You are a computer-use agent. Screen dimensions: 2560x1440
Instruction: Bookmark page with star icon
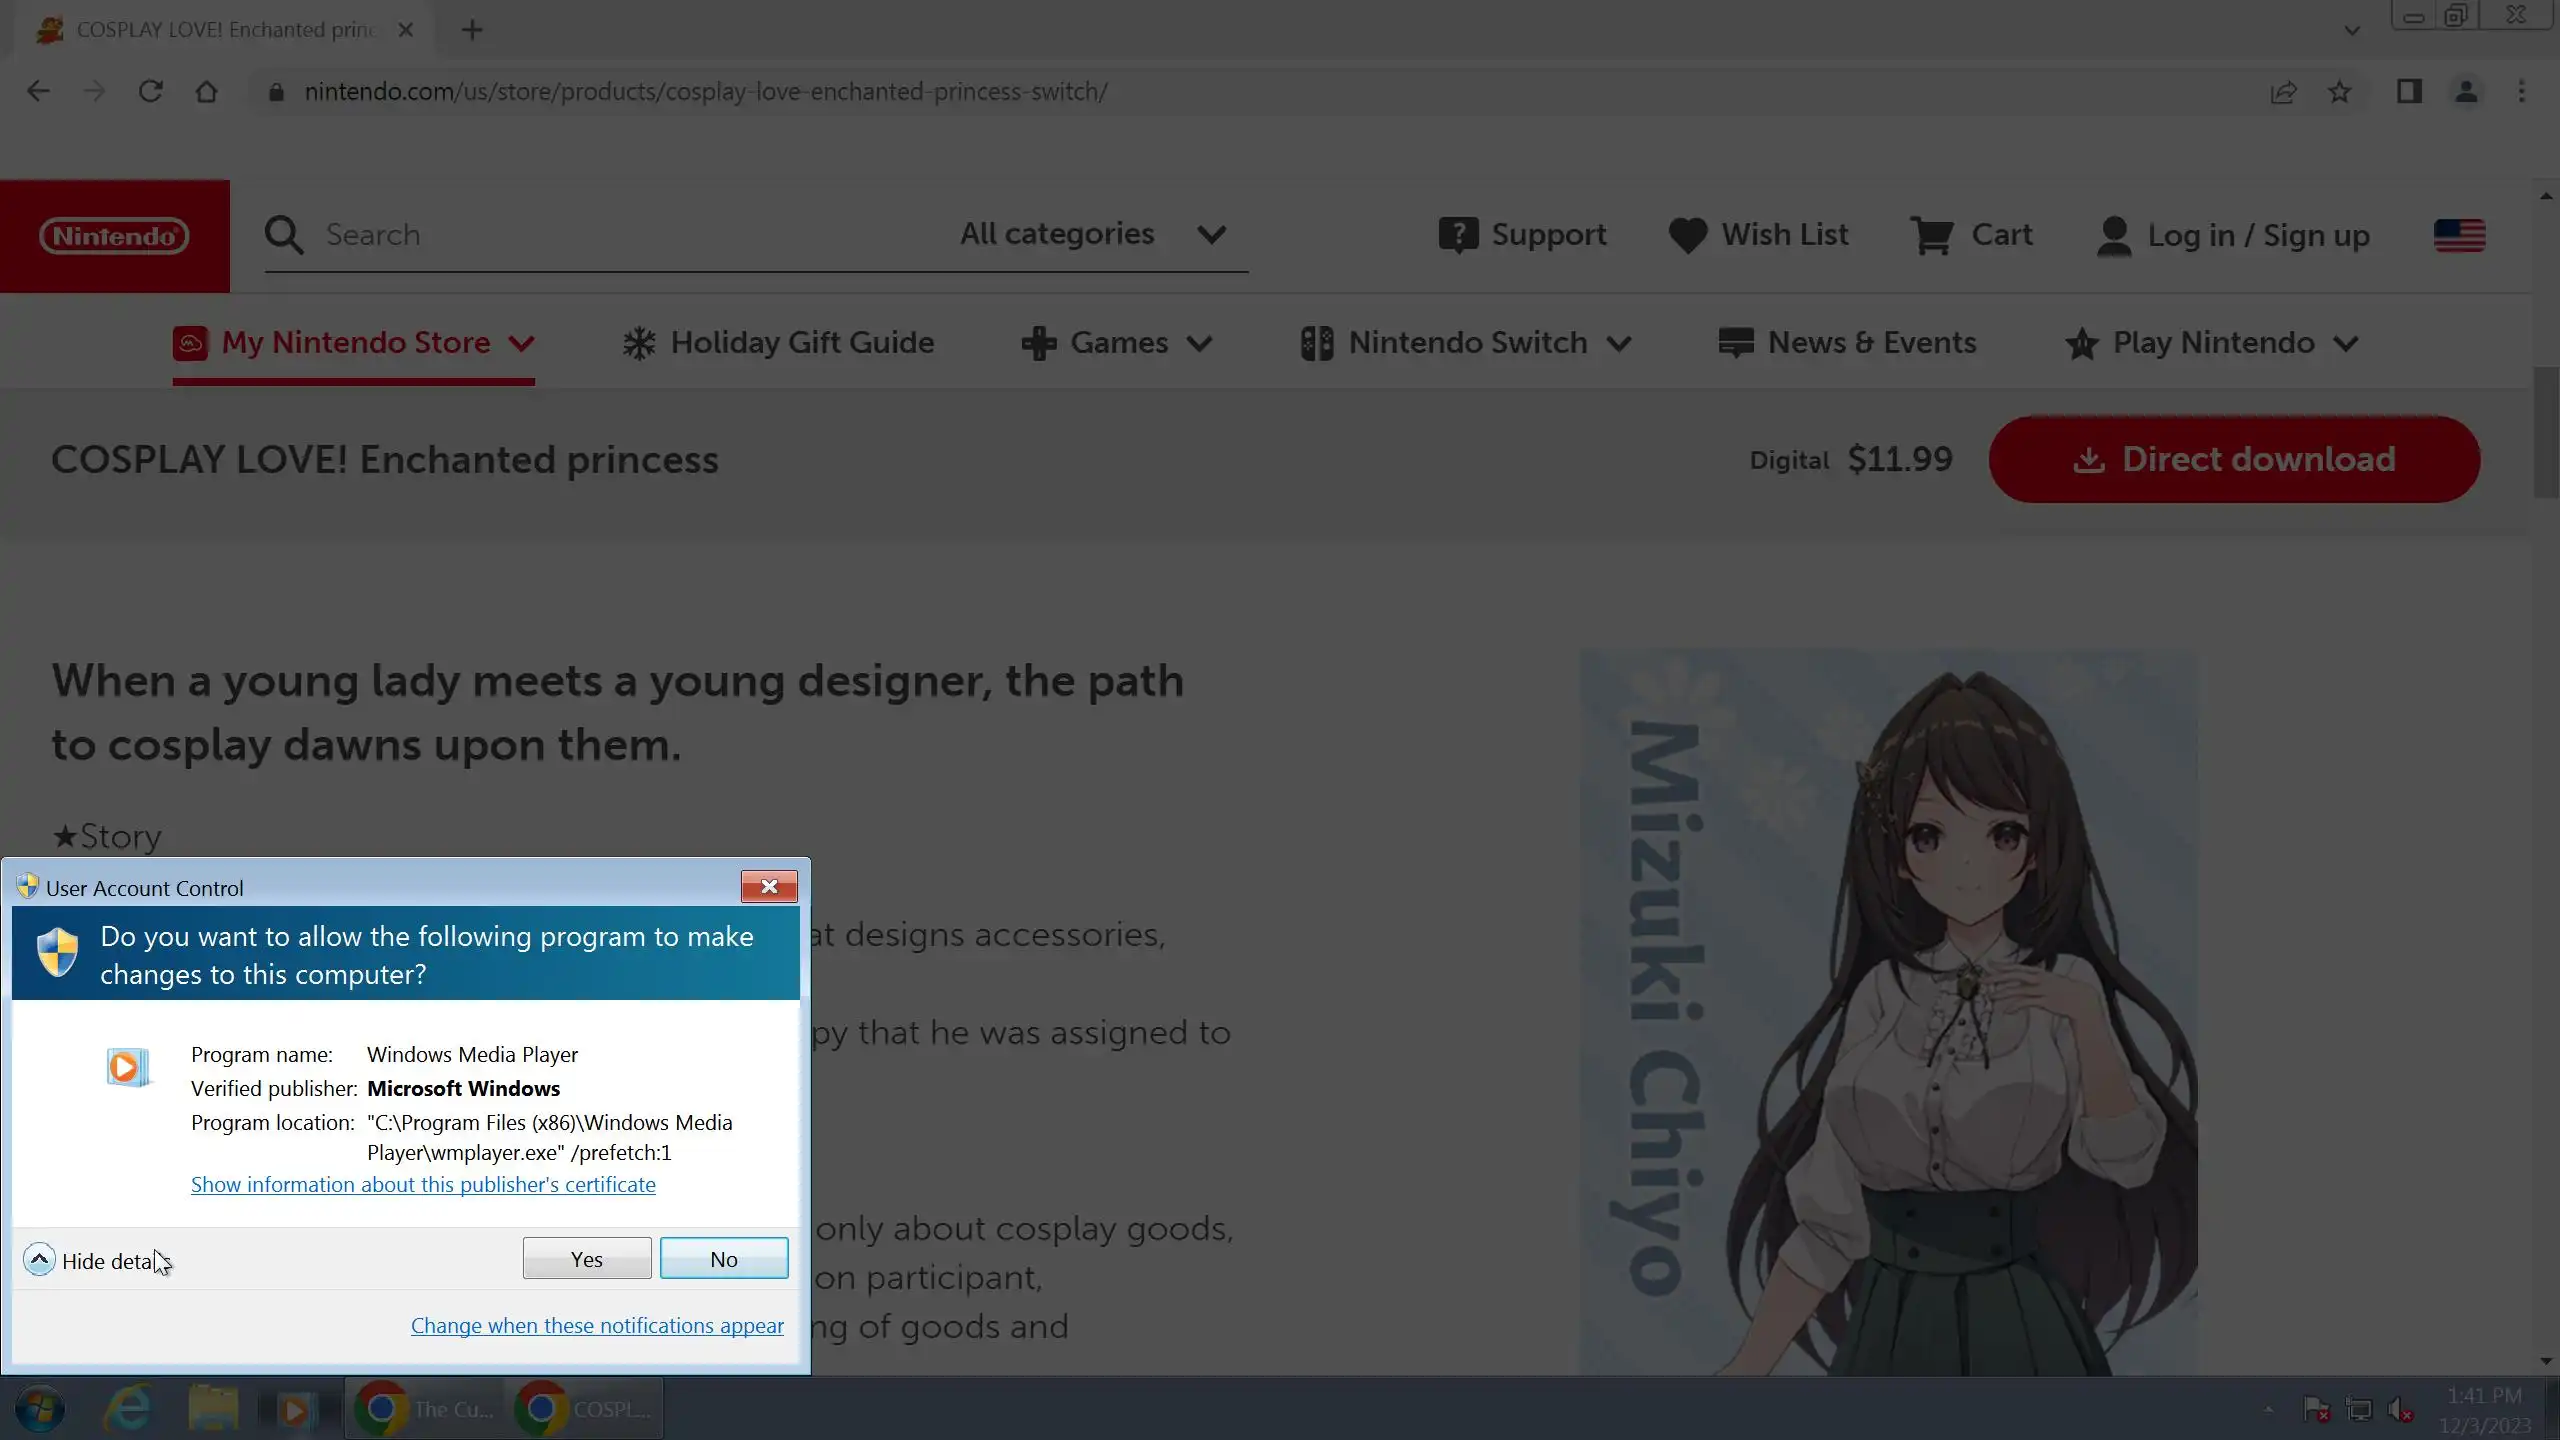coord(2339,92)
